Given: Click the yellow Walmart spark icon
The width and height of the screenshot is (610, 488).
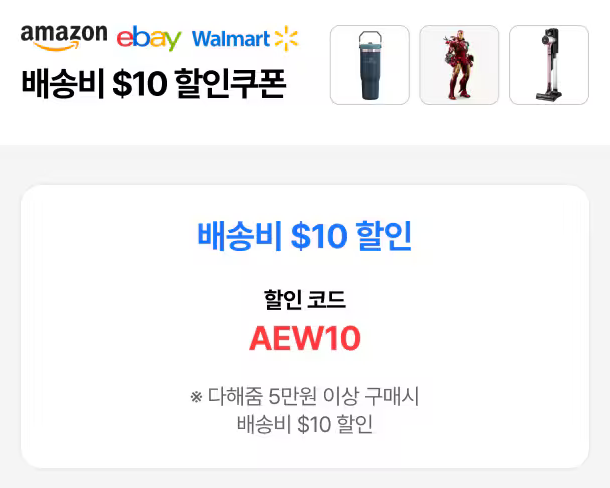Looking at the screenshot, I should click(x=286, y=38).
